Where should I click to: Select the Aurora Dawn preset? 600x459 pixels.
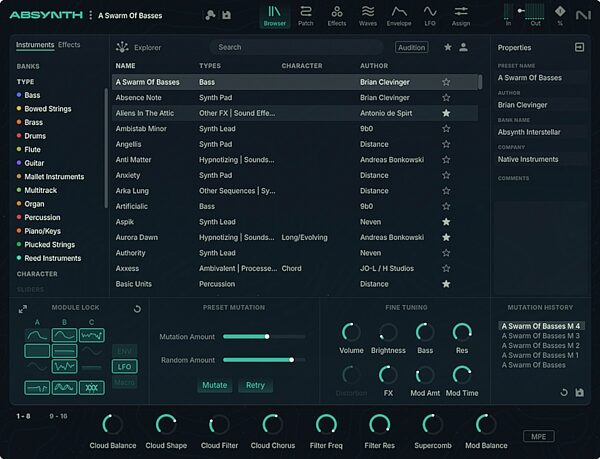point(295,237)
